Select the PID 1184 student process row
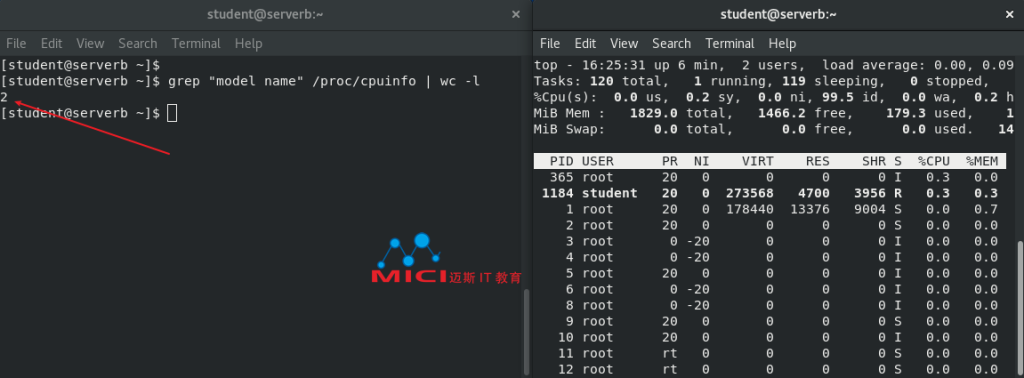This screenshot has width=1024, height=378. coord(770,193)
